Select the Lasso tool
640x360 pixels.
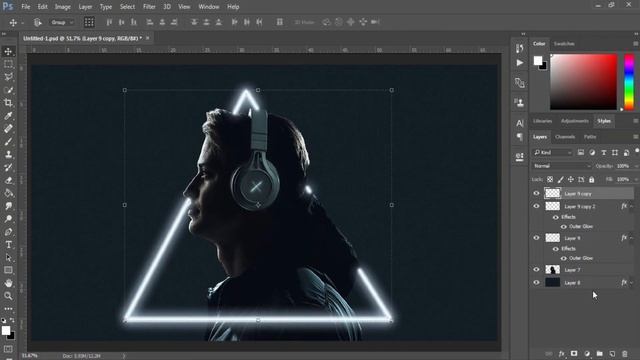click(x=8, y=77)
